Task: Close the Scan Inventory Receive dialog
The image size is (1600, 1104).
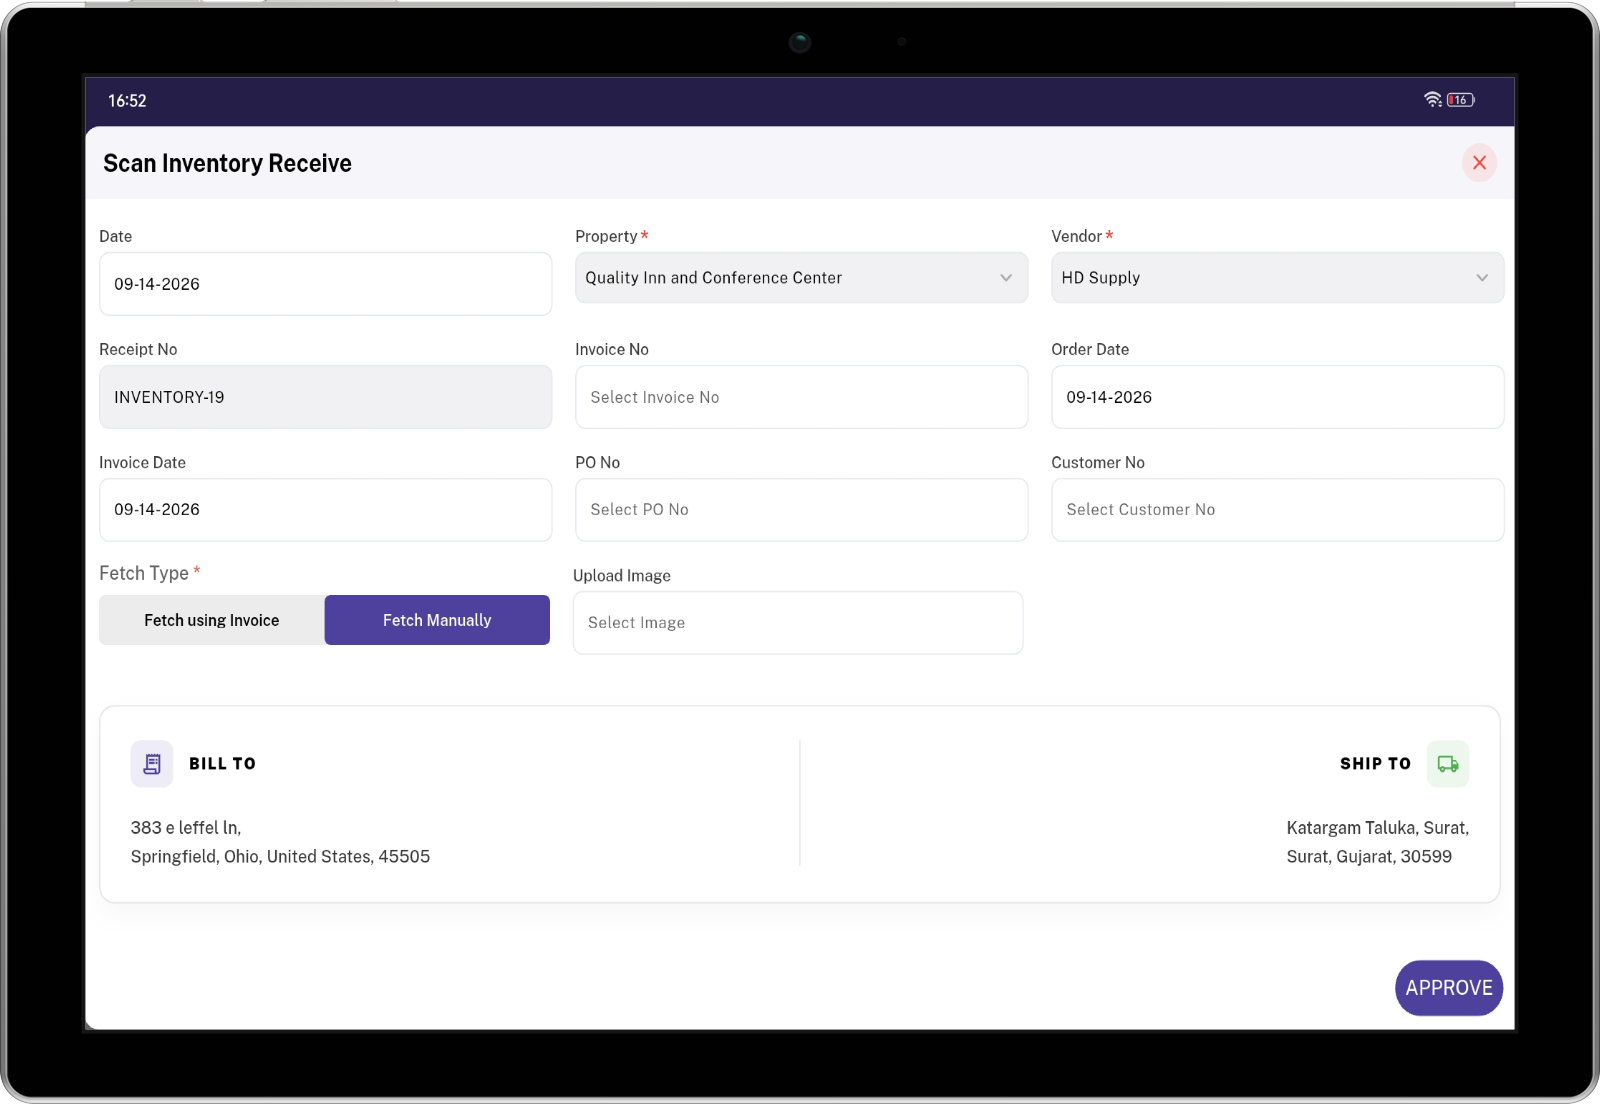Action: point(1479,163)
